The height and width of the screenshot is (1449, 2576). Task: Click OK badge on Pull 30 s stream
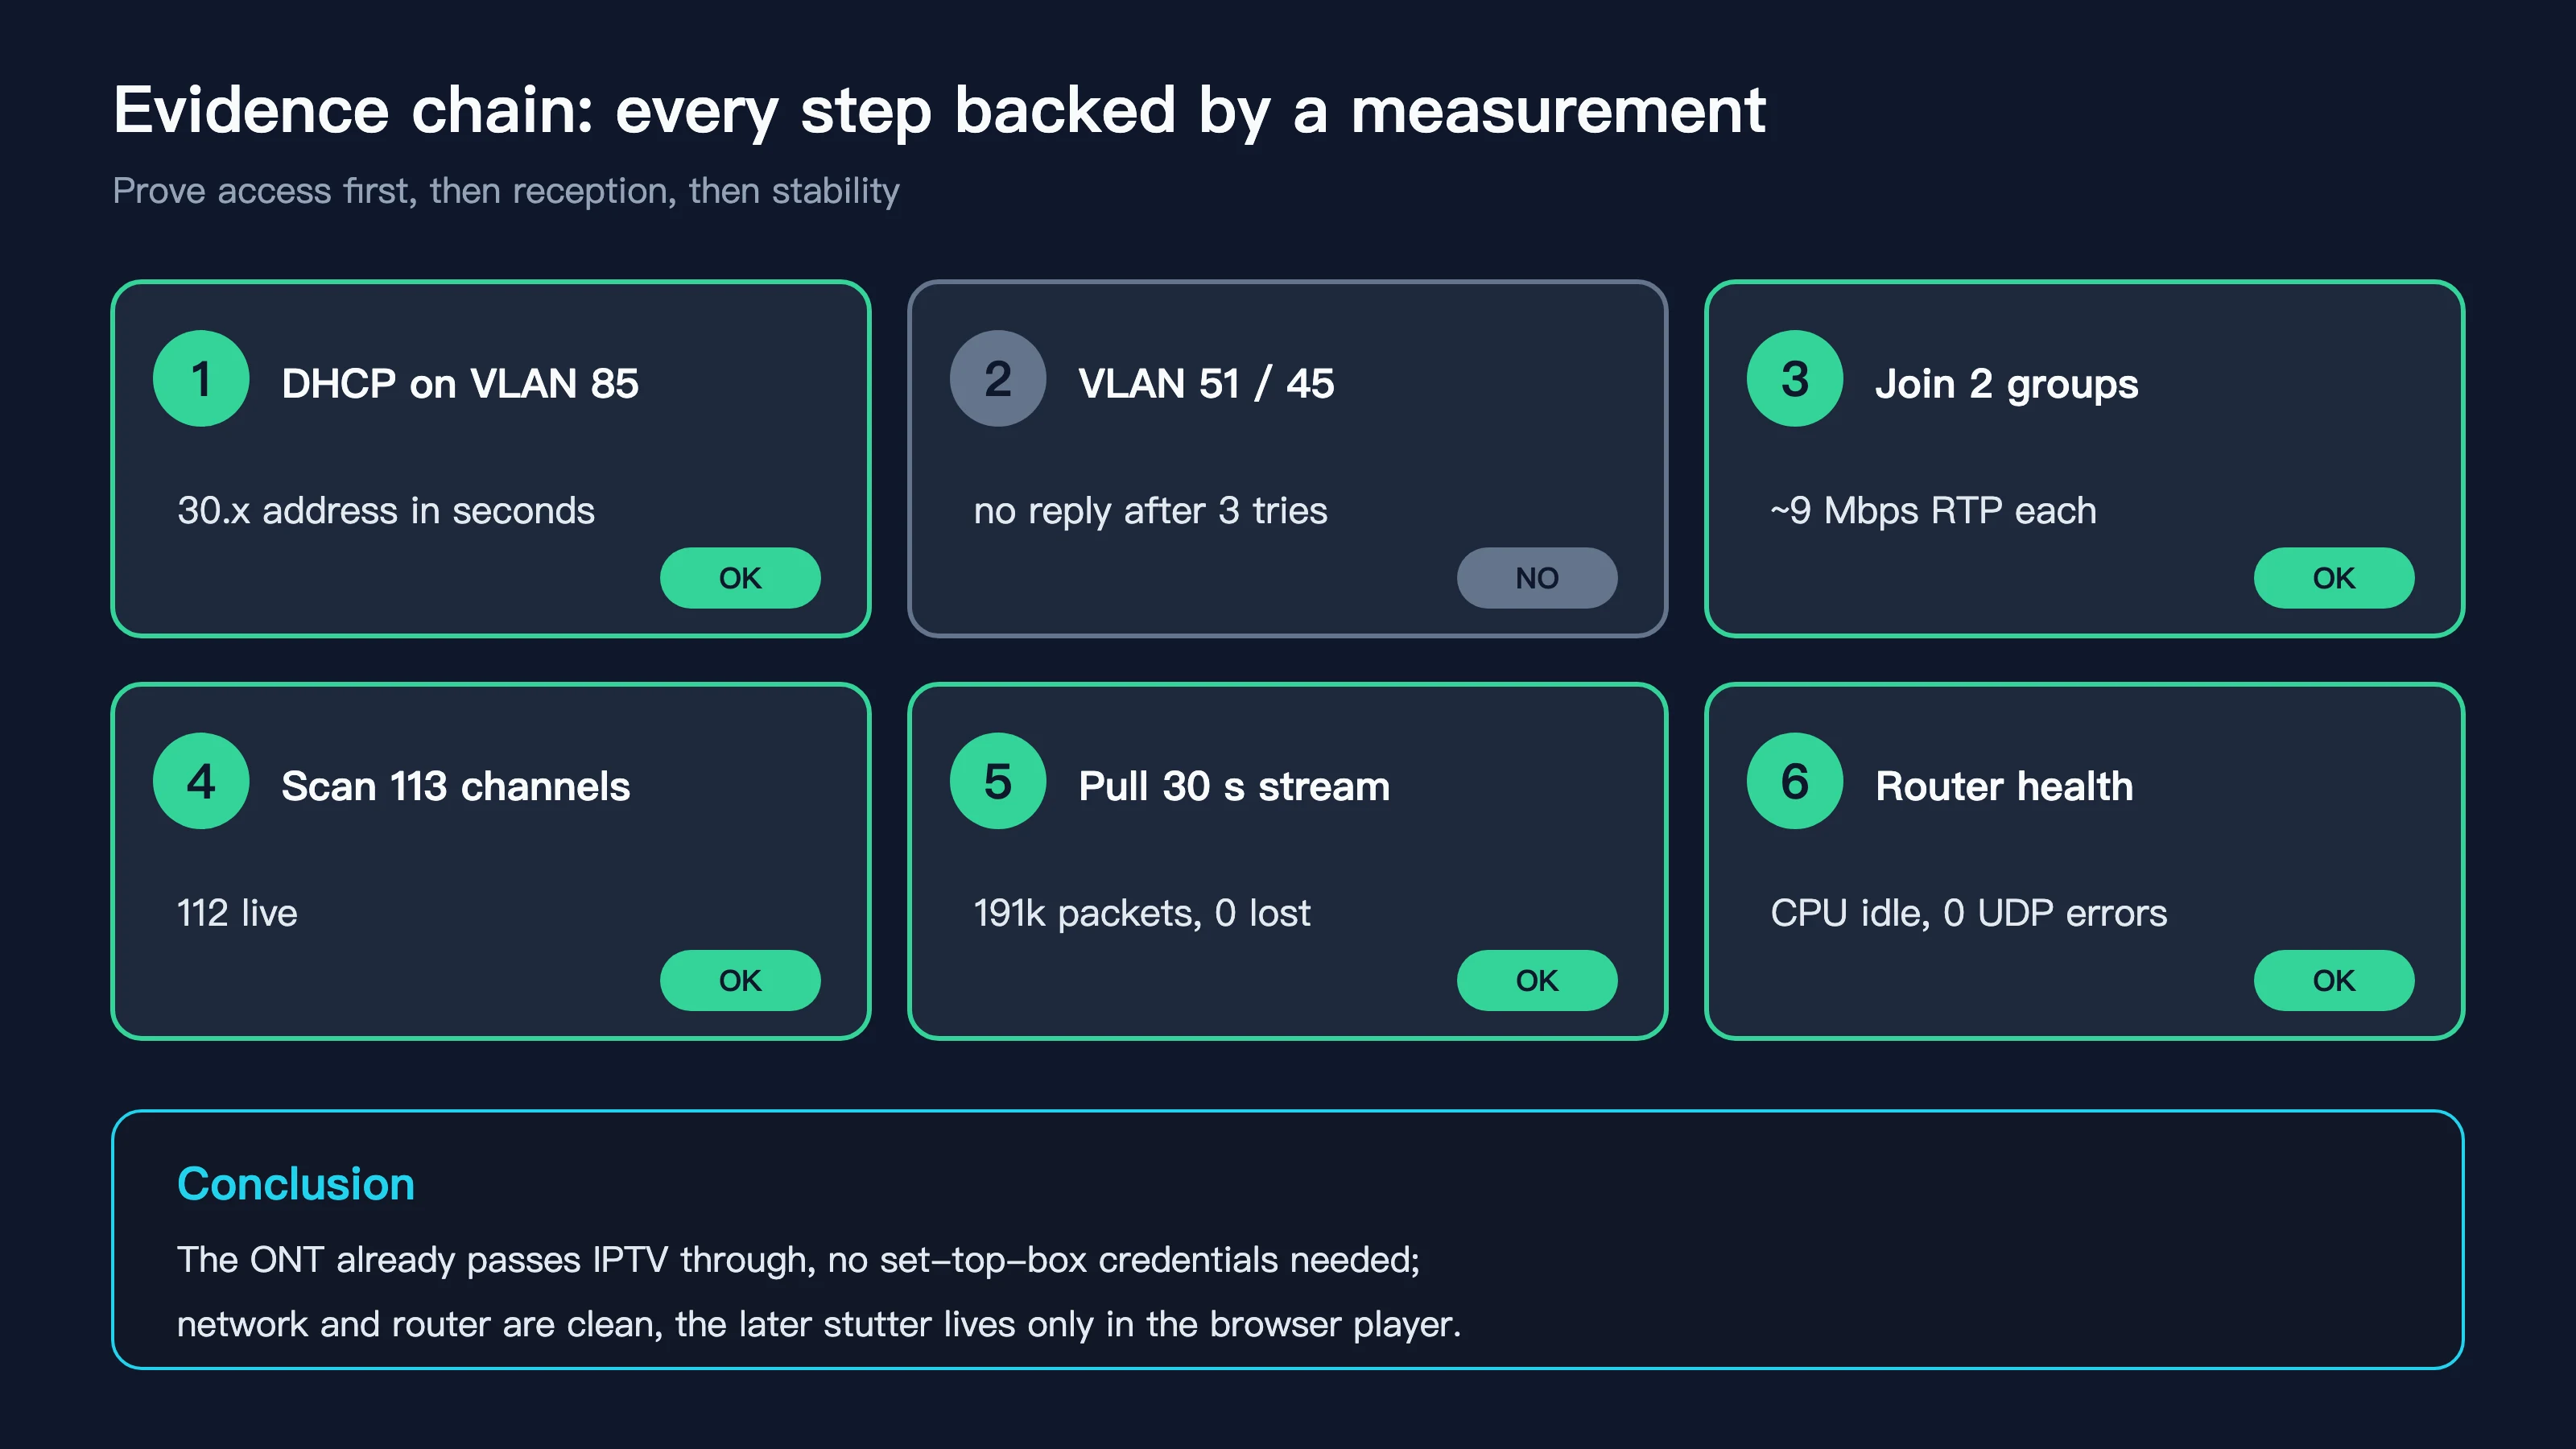click(1537, 980)
